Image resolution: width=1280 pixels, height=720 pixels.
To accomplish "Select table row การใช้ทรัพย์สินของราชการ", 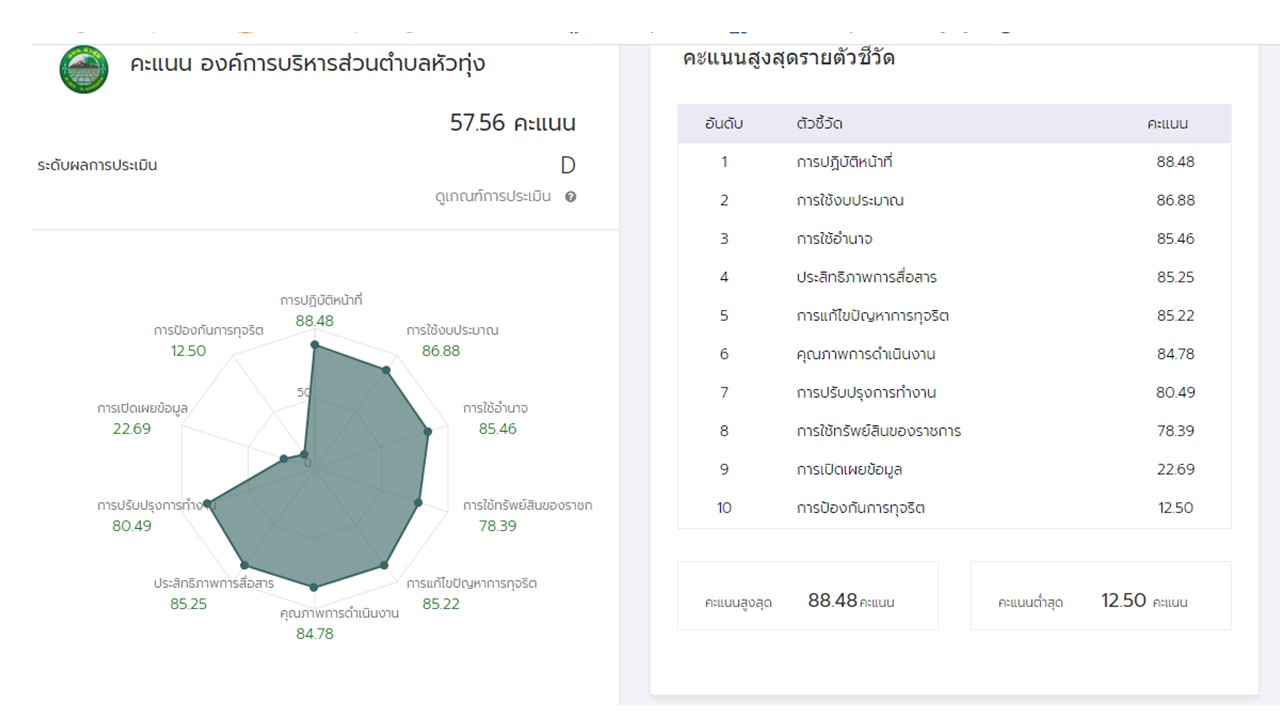I will [954, 431].
